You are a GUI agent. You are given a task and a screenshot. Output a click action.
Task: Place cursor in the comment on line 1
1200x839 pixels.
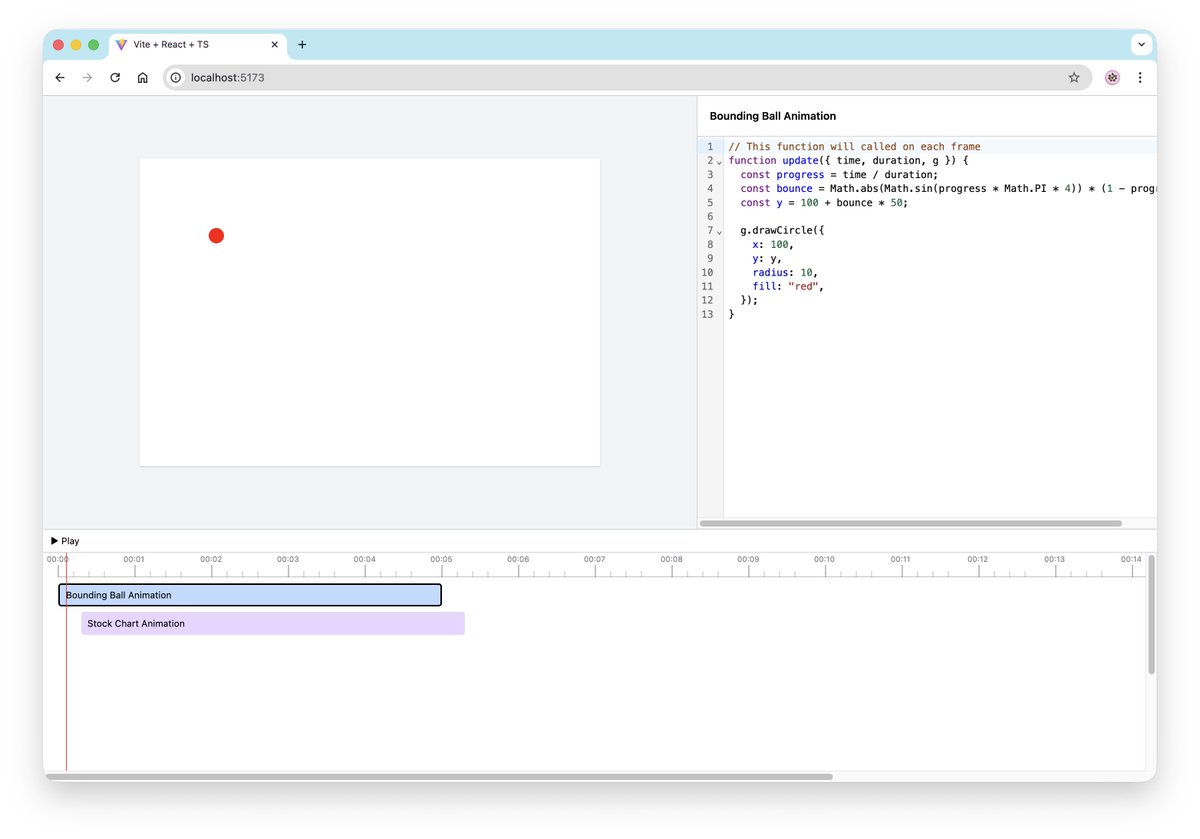click(x=855, y=147)
